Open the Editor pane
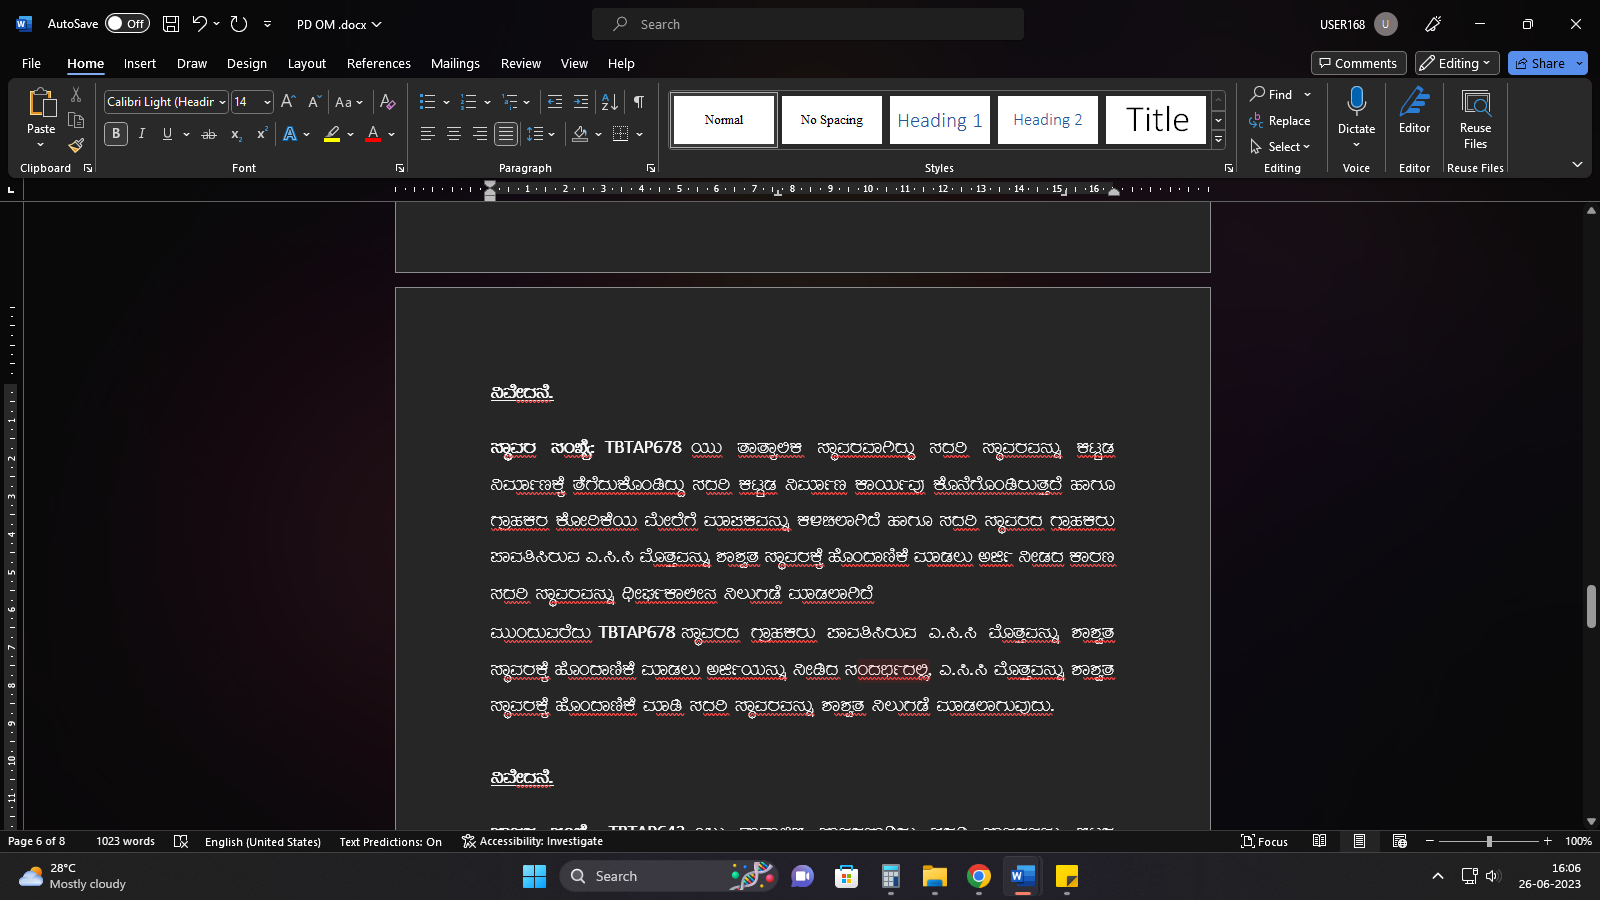Viewport: 1600px width, 900px height. click(x=1414, y=110)
